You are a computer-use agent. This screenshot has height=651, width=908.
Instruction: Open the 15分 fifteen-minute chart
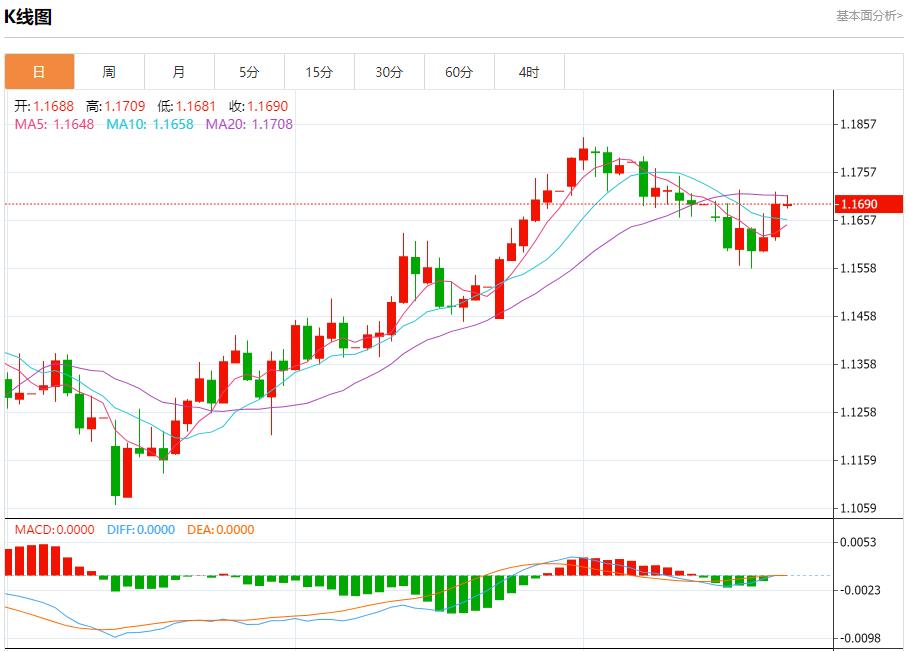tap(318, 71)
